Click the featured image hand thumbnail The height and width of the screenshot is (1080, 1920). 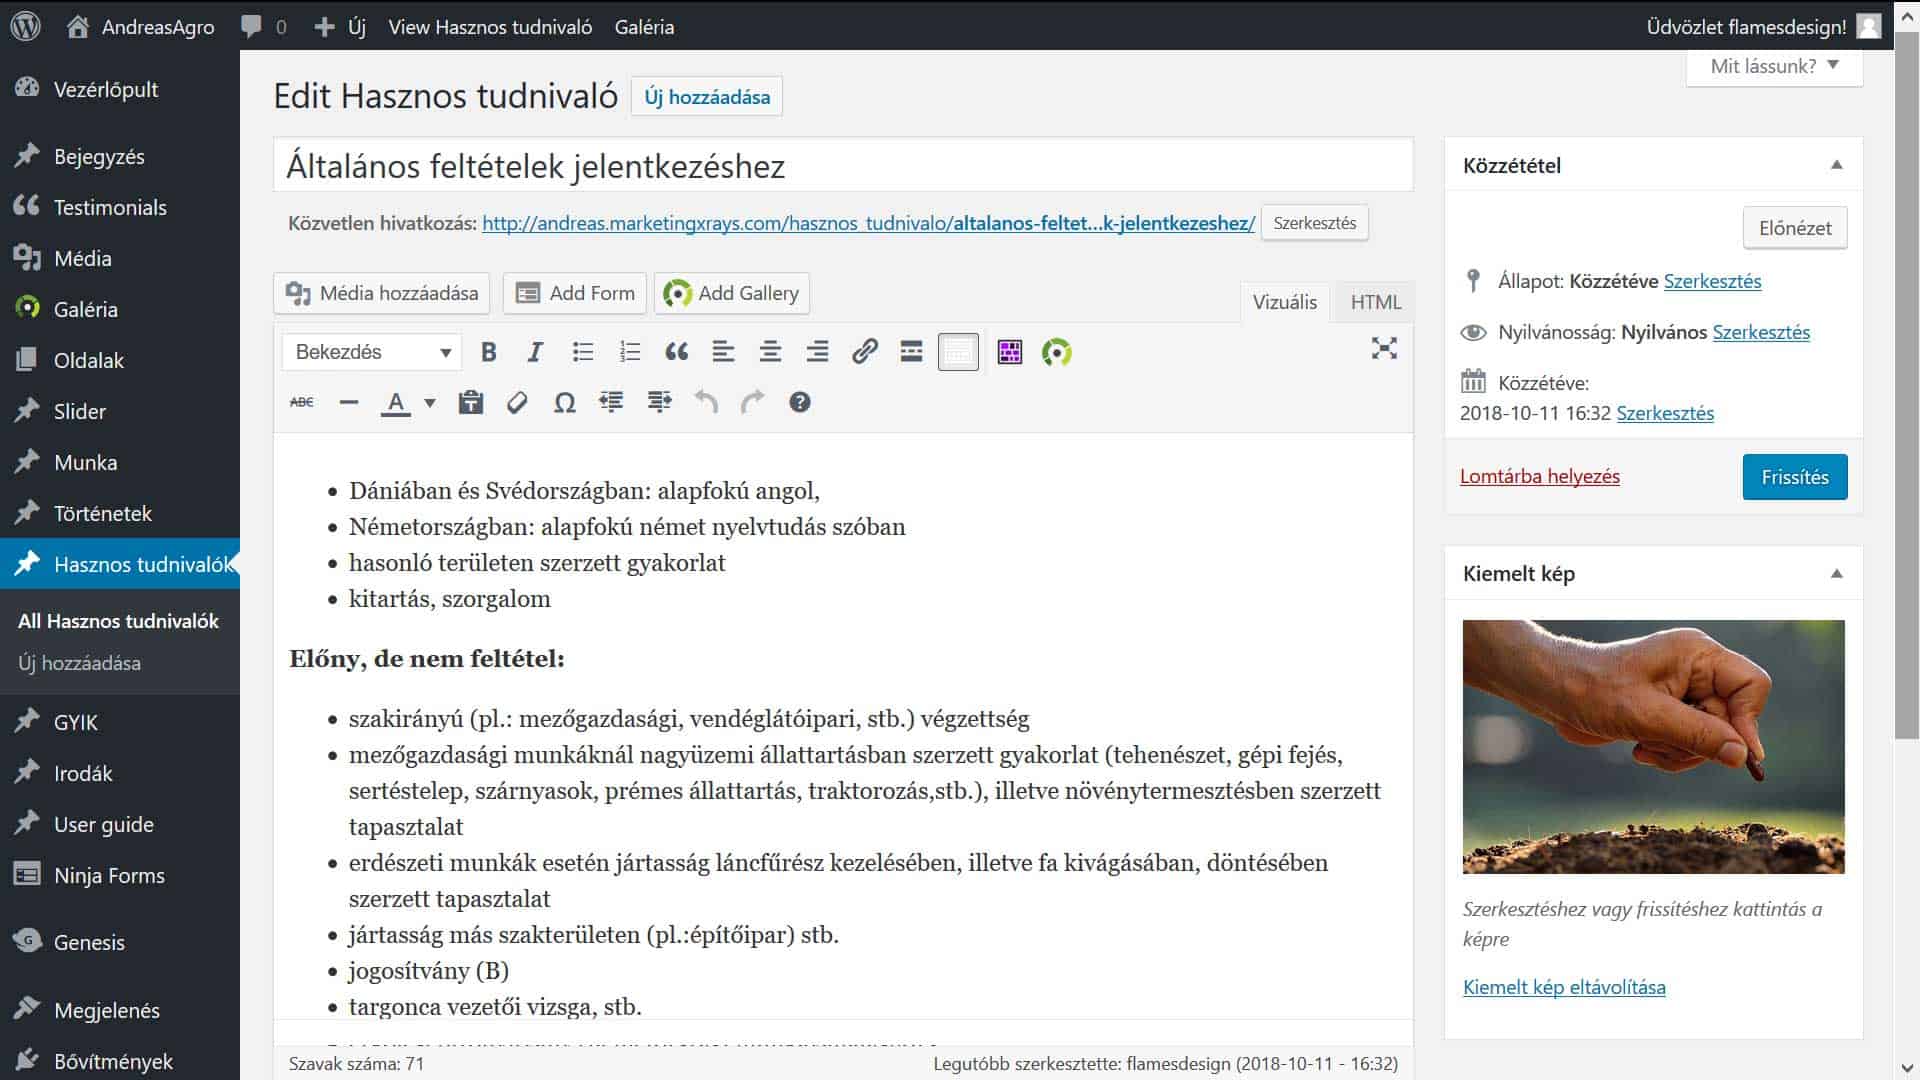point(1654,747)
